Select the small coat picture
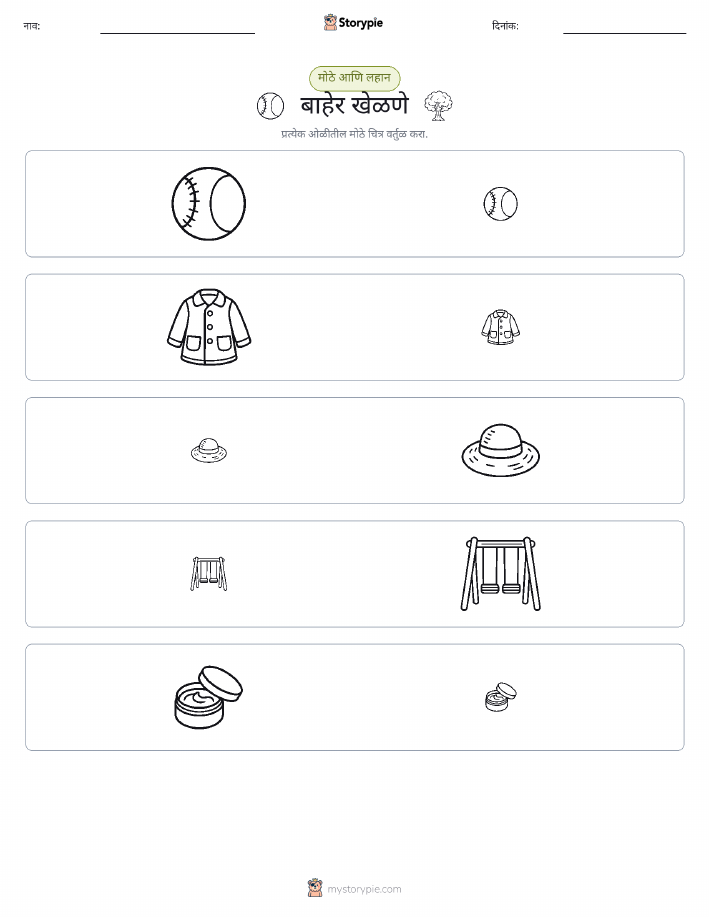The width and height of the screenshot is (709, 917). (x=501, y=327)
